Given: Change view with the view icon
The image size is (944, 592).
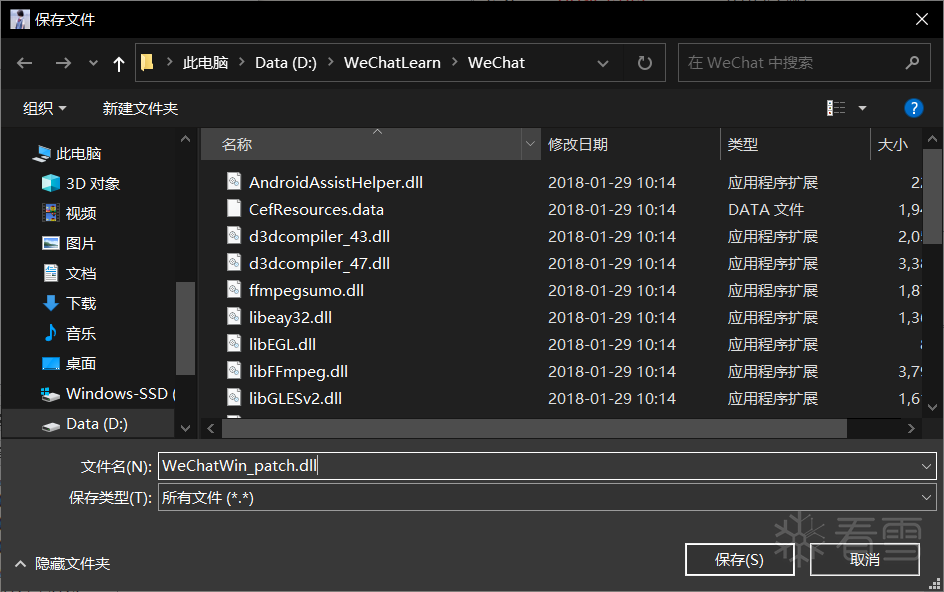Looking at the screenshot, I should (x=836, y=108).
